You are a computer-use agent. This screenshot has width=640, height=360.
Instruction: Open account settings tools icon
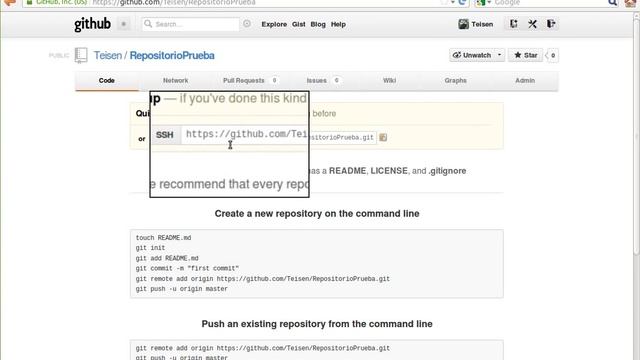[x=532, y=24]
